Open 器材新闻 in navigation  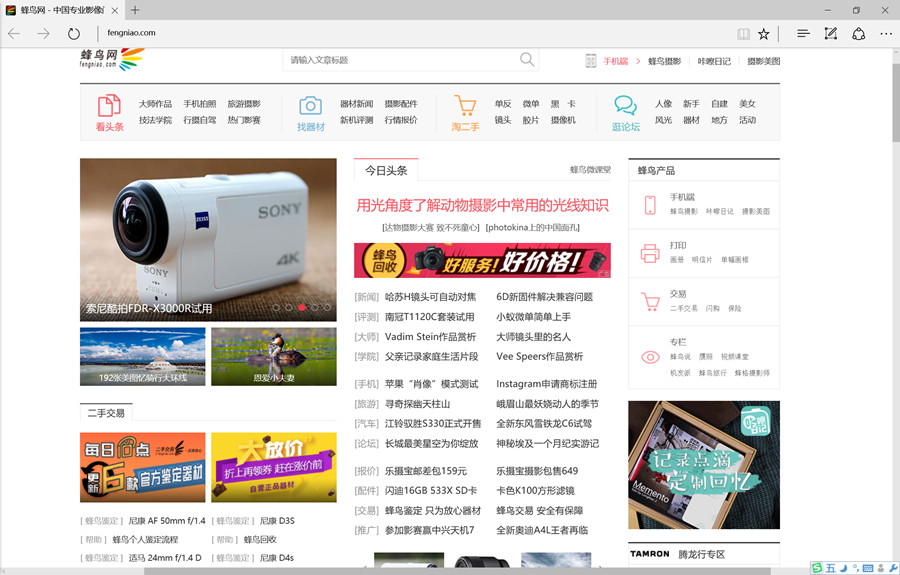click(x=356, y=104)
